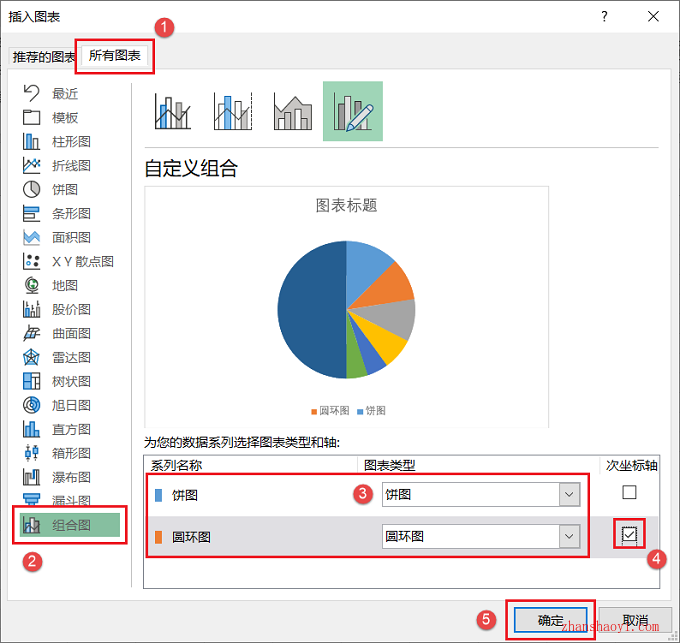This screenshot has width=680, height=643.
Task: Click 系列名称 column header
Action: click(176, 465)
